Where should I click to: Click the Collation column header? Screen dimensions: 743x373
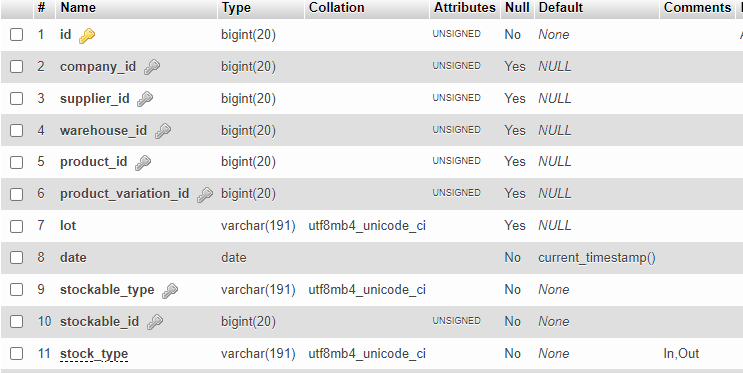336,8
